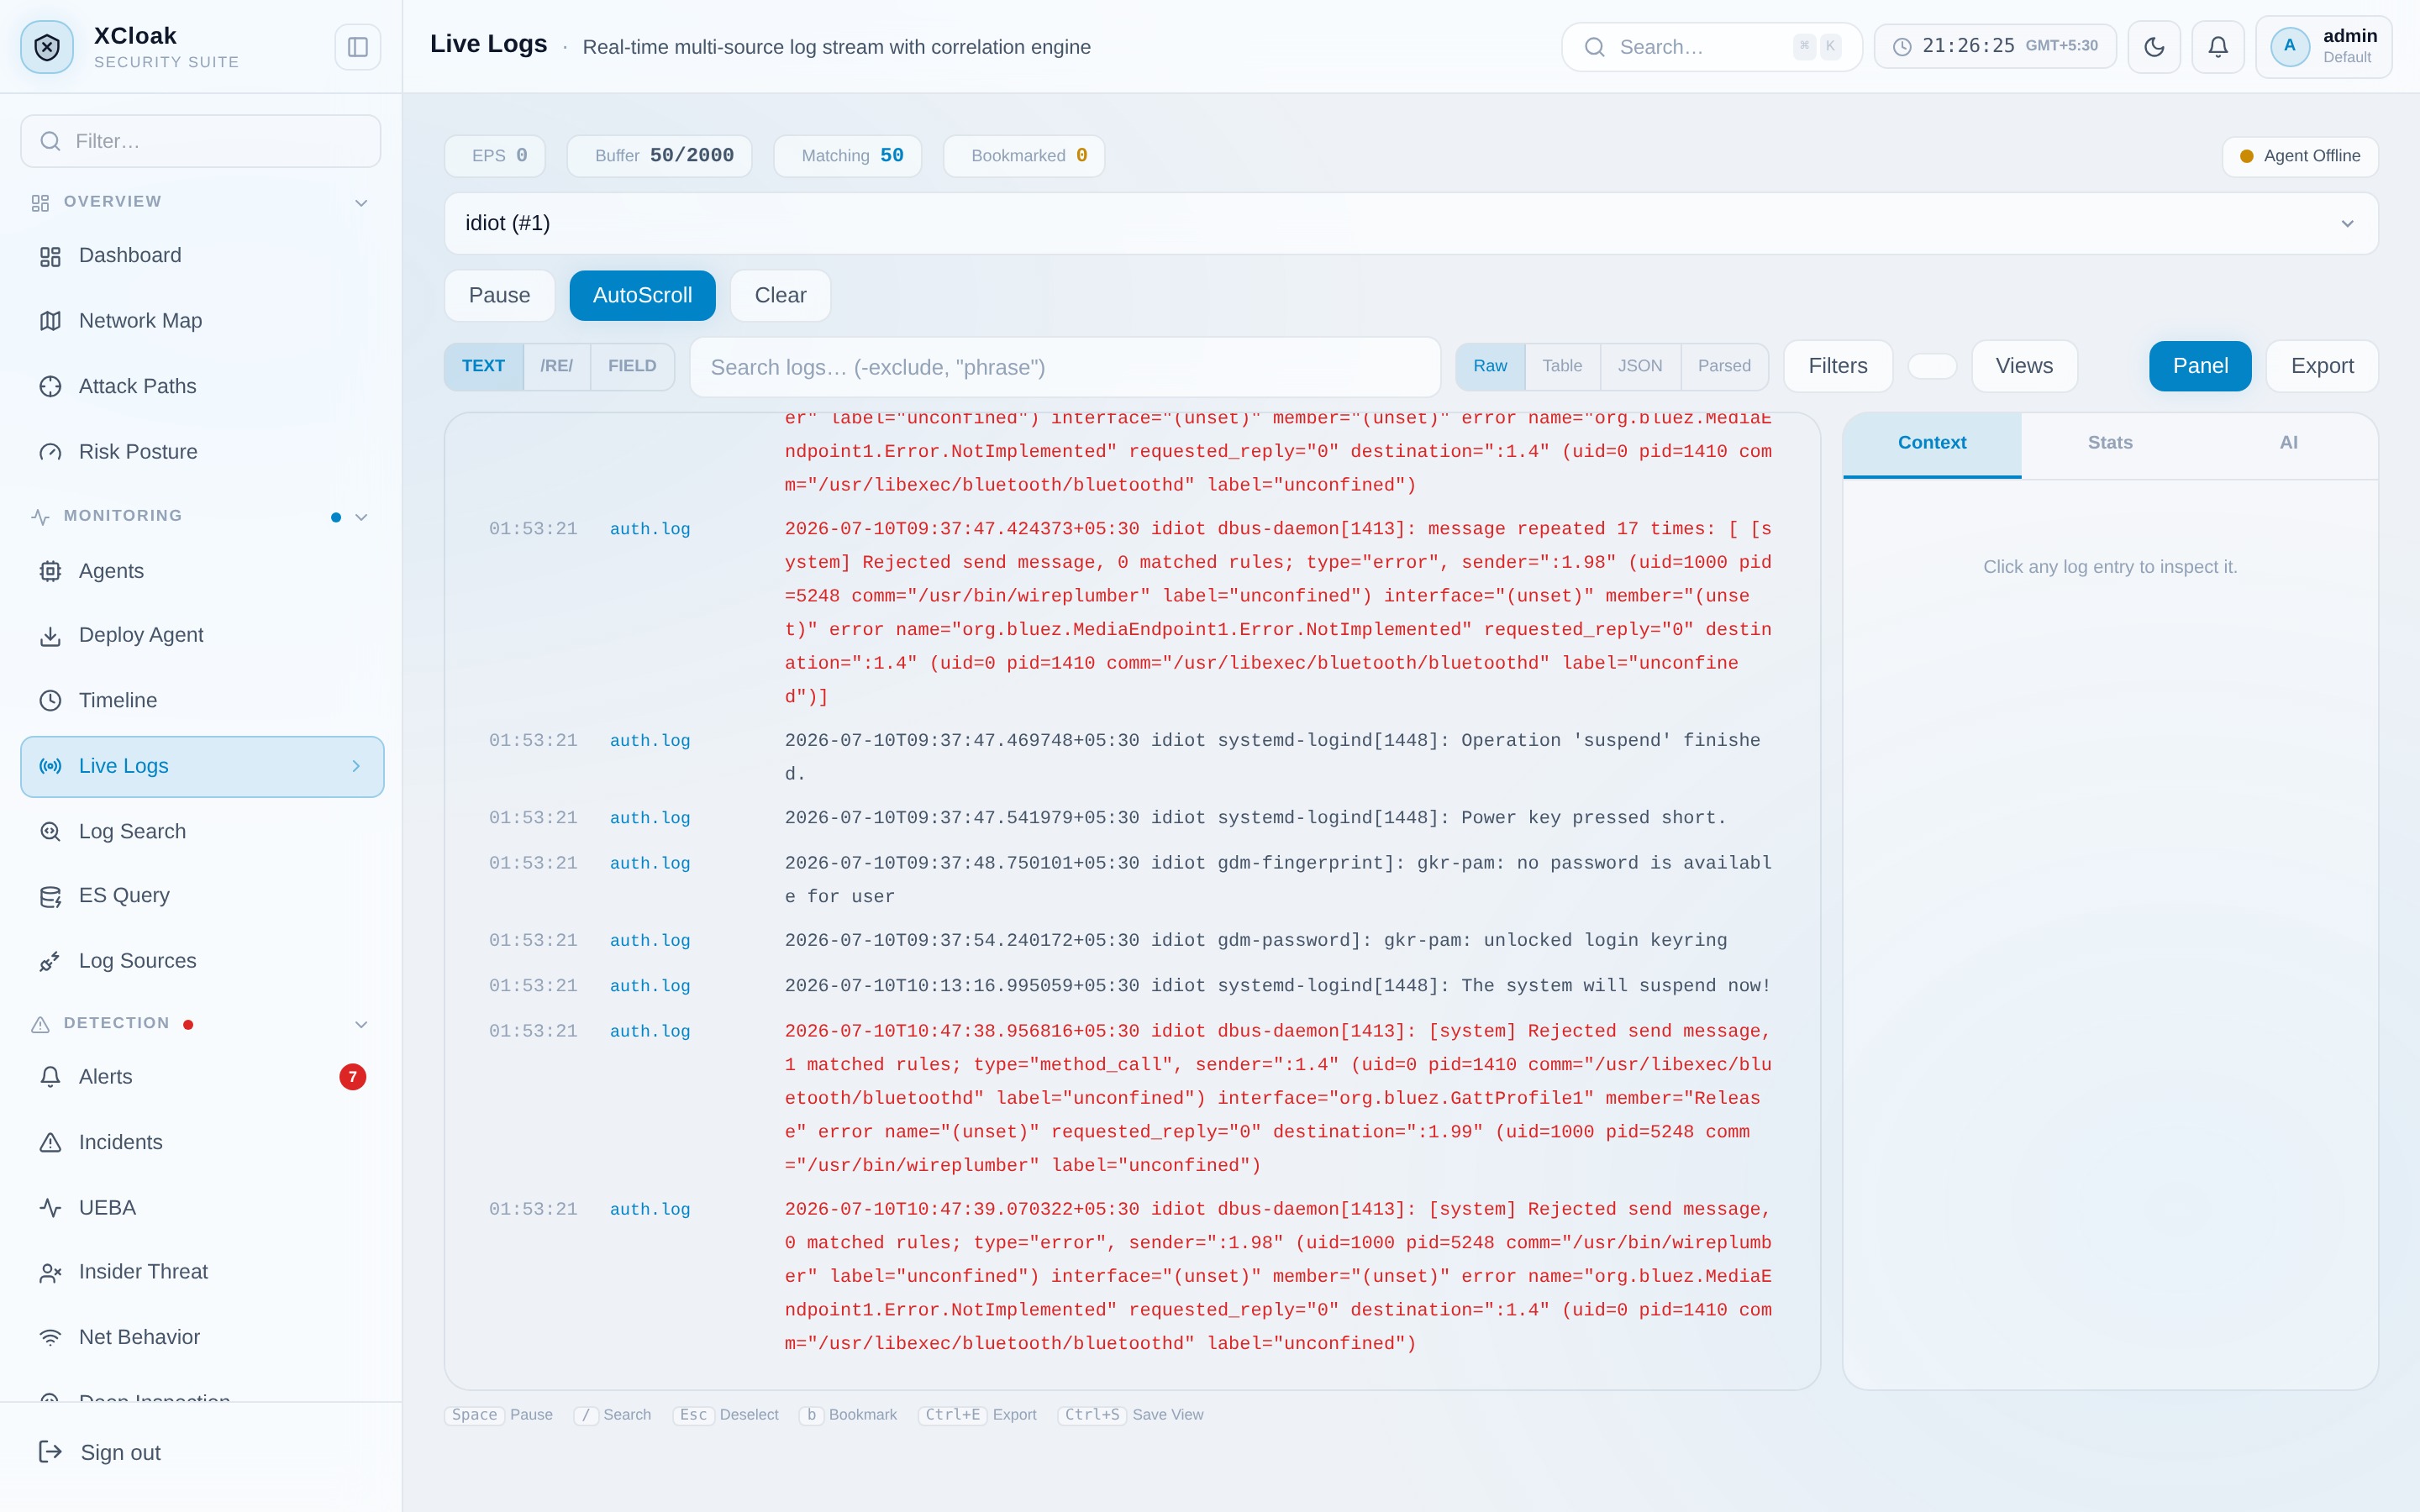2420x1512 pixels.
Task: Click the Sign out arrow icon
Action: (x=50, y=1452)
